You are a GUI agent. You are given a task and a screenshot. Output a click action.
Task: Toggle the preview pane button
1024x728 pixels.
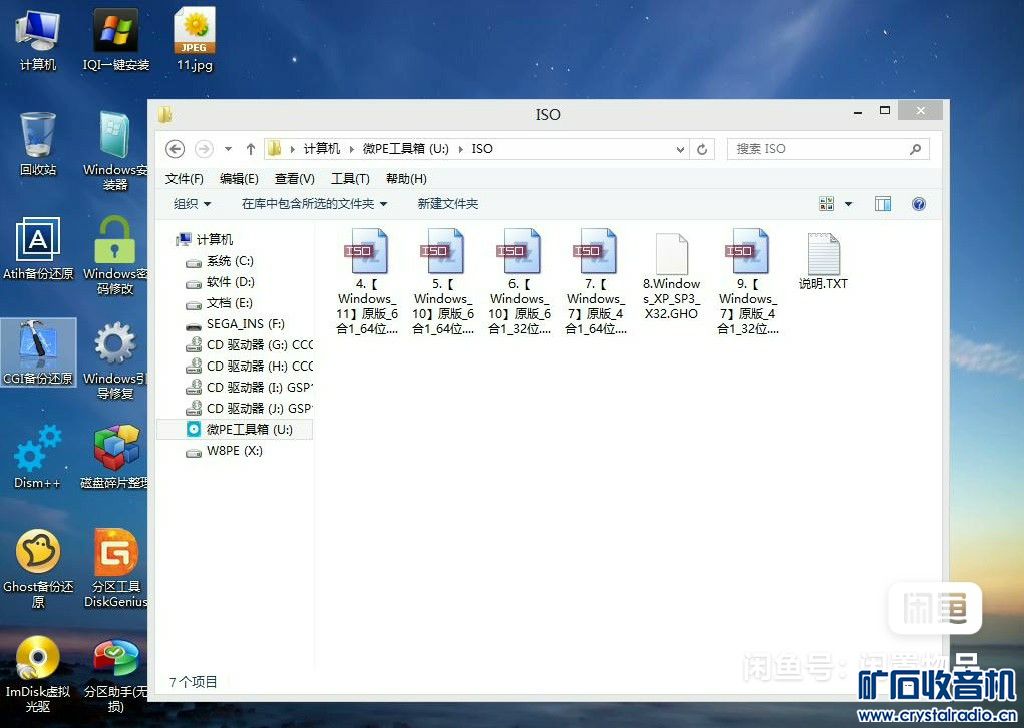click(883, 204)
